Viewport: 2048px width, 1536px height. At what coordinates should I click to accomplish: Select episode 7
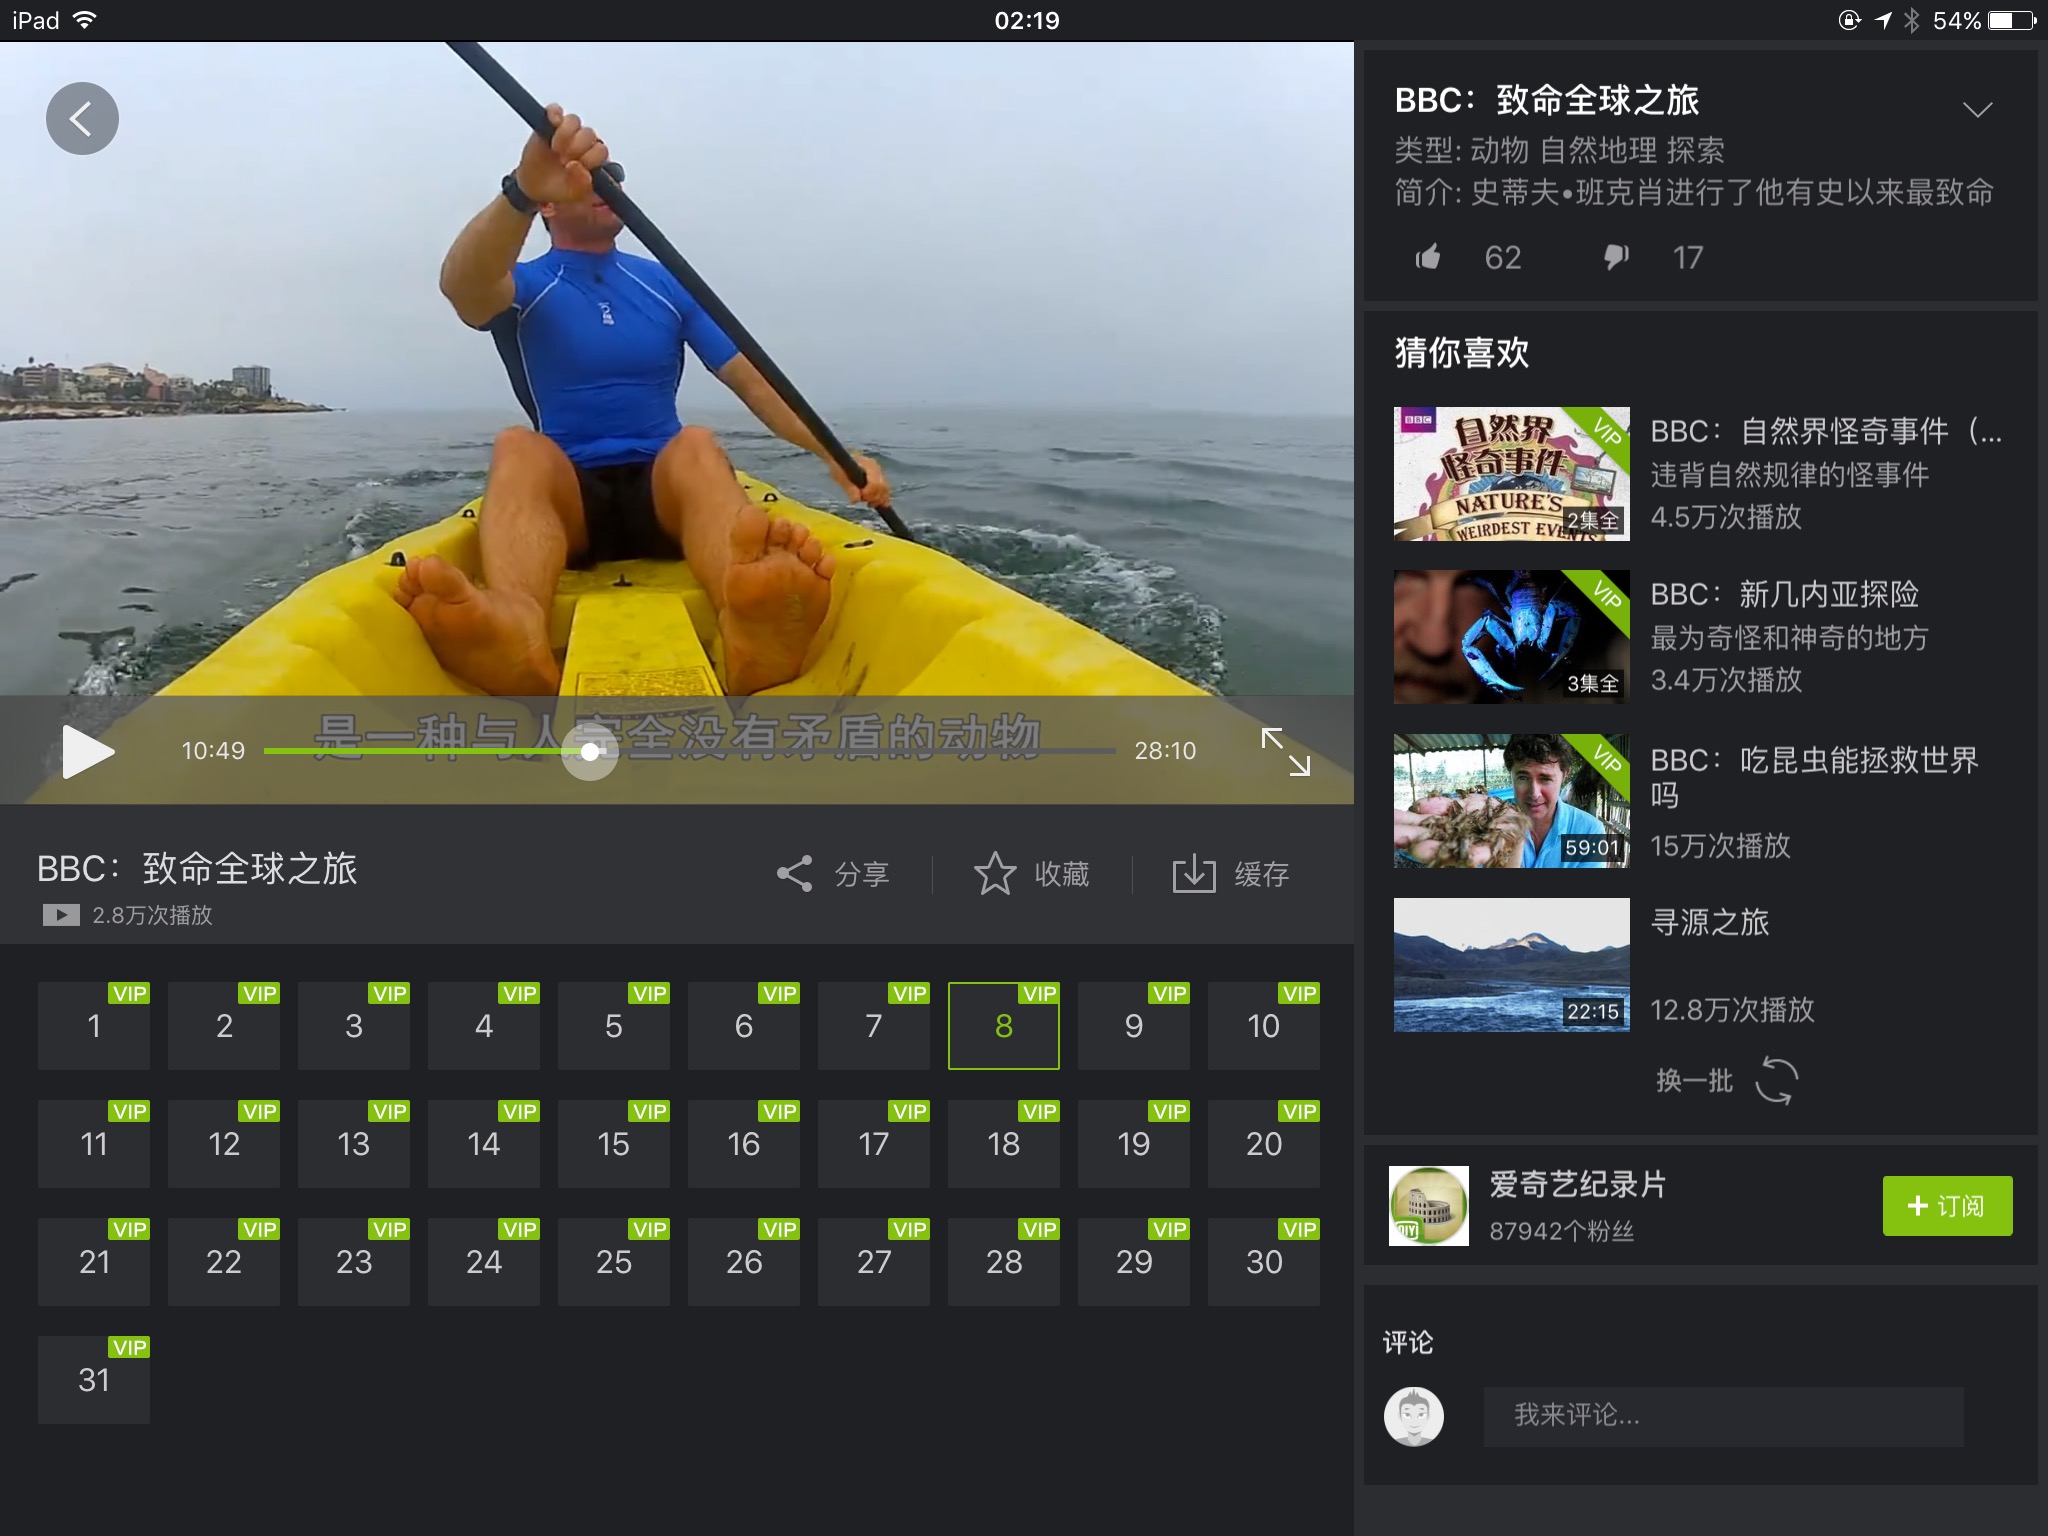point(874,1026)
